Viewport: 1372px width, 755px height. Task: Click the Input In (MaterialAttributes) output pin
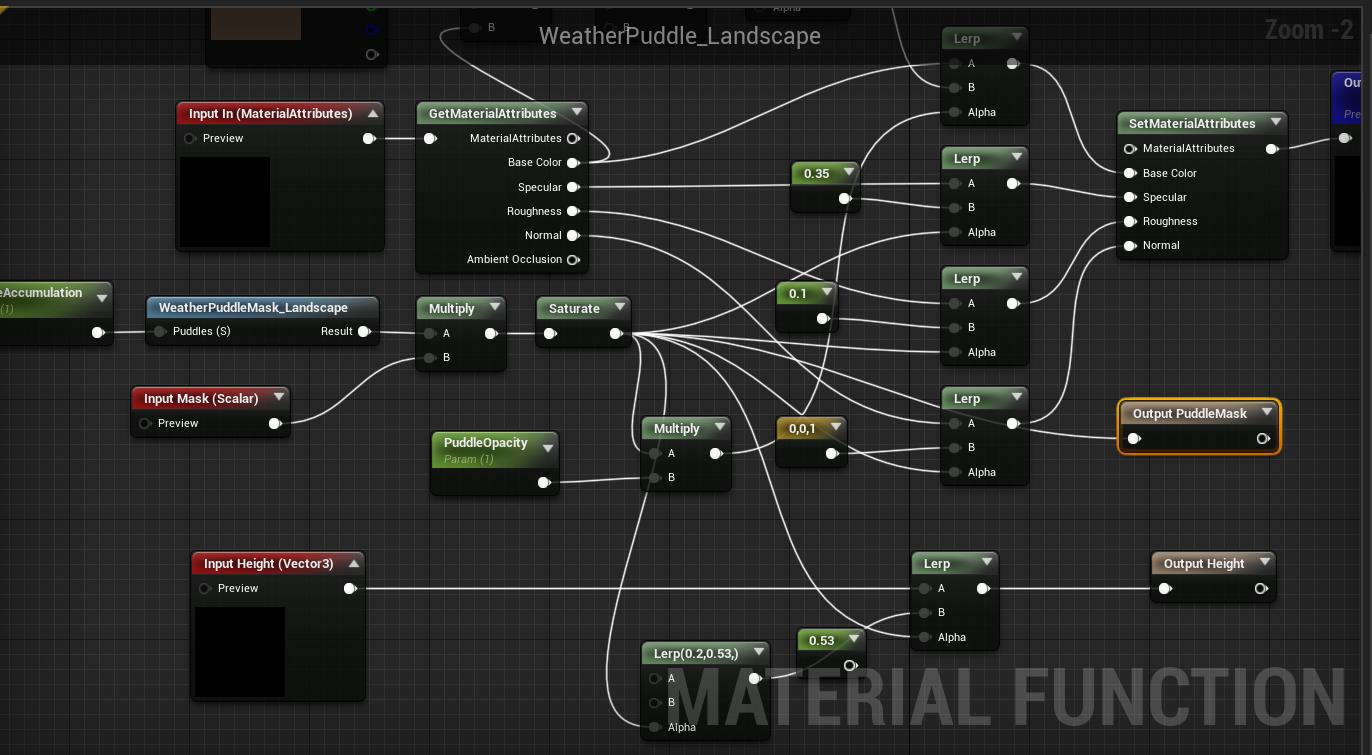(x=369, y=138)
